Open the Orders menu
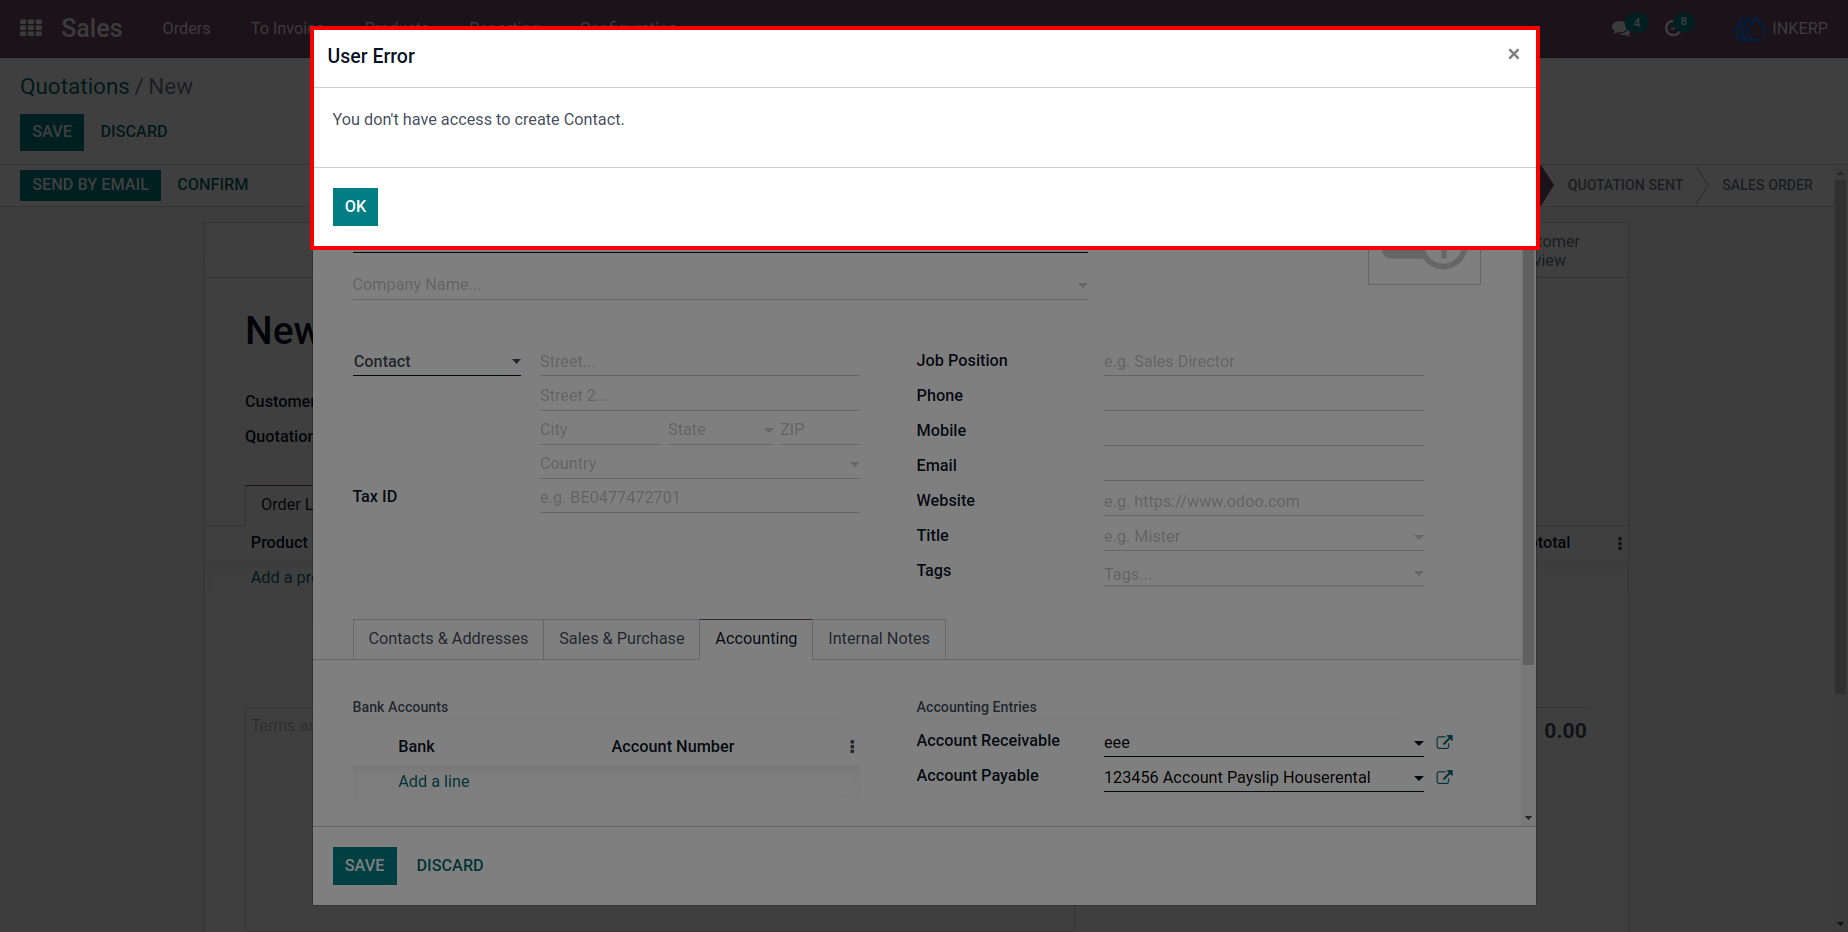Screen dimensions: 1848x932 point(186,28)
